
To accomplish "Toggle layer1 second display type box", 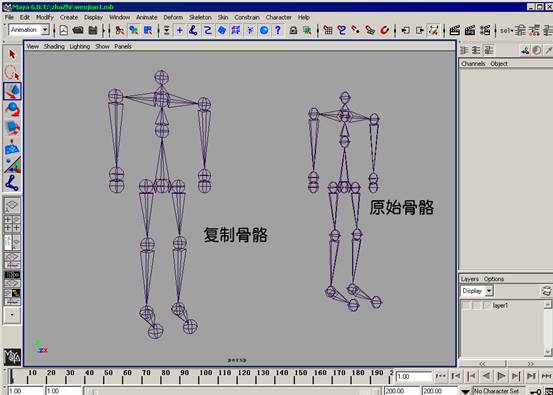I will [x=476, y=305].
